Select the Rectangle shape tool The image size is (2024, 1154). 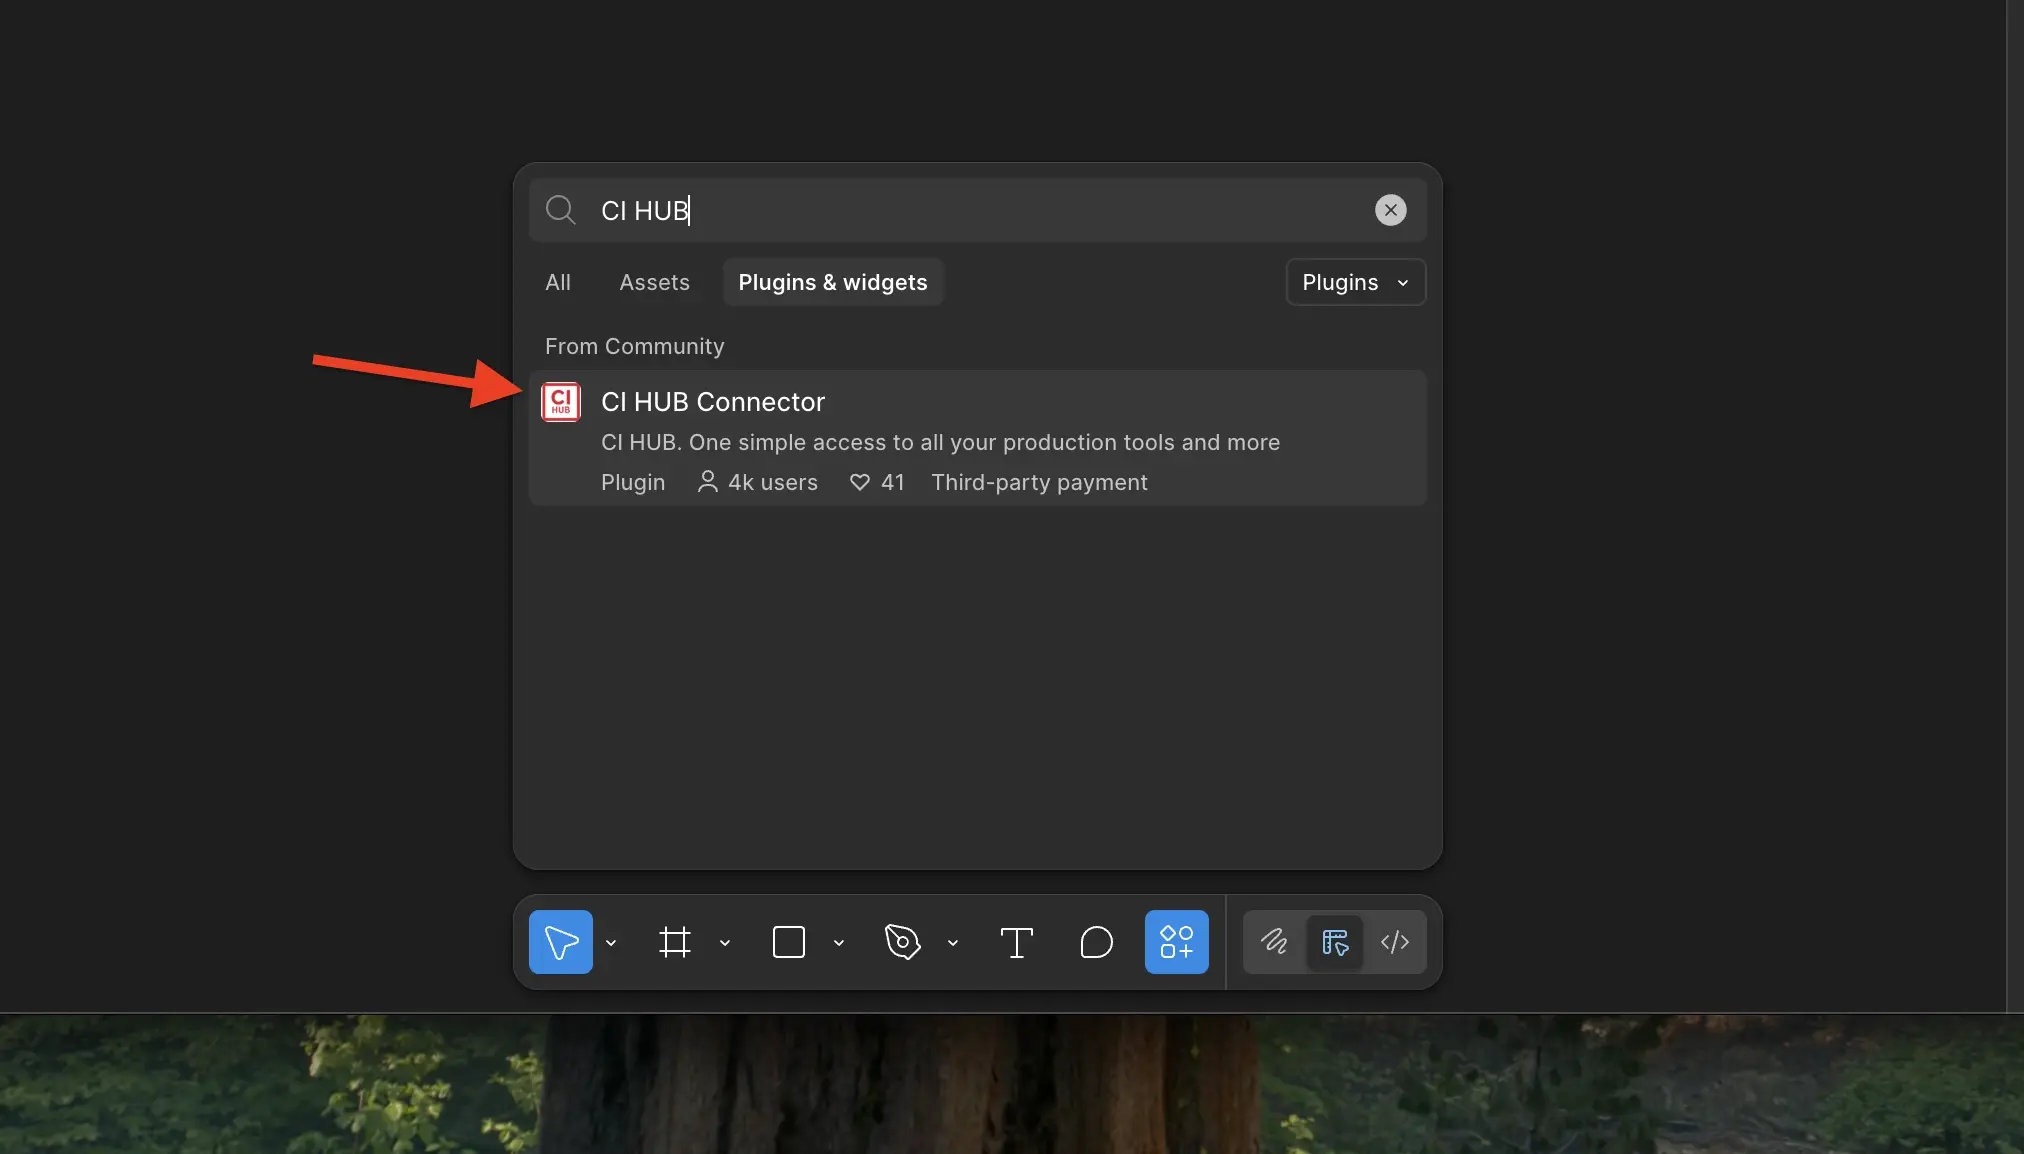click(789, 942)
